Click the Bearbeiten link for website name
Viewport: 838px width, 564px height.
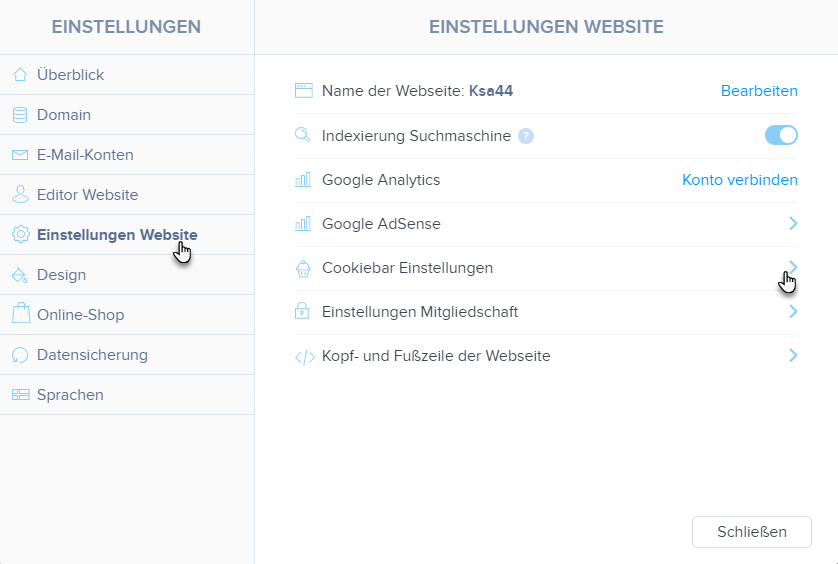point(759,91)
